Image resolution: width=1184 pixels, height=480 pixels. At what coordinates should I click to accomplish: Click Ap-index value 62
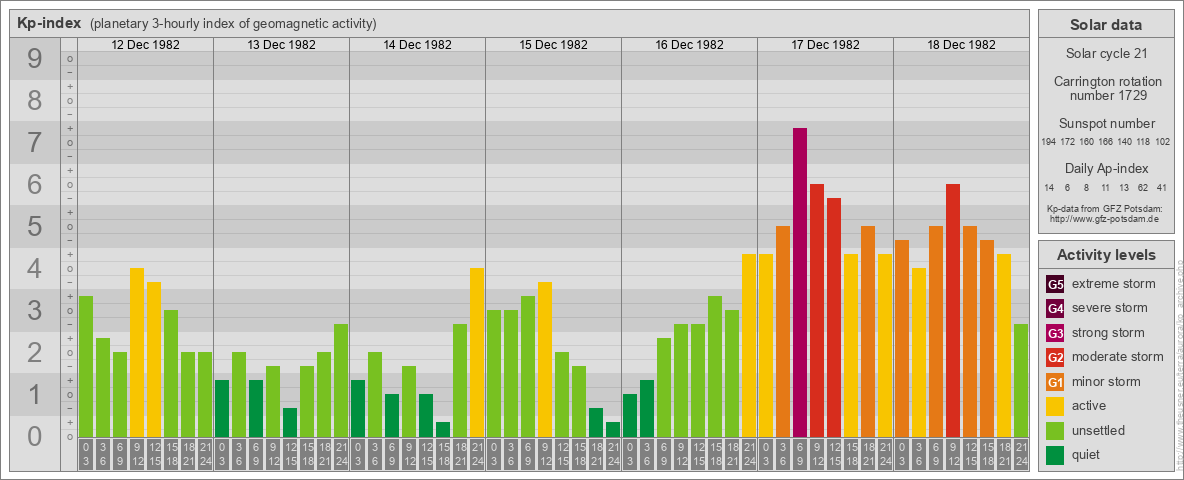coord(1143,187)
